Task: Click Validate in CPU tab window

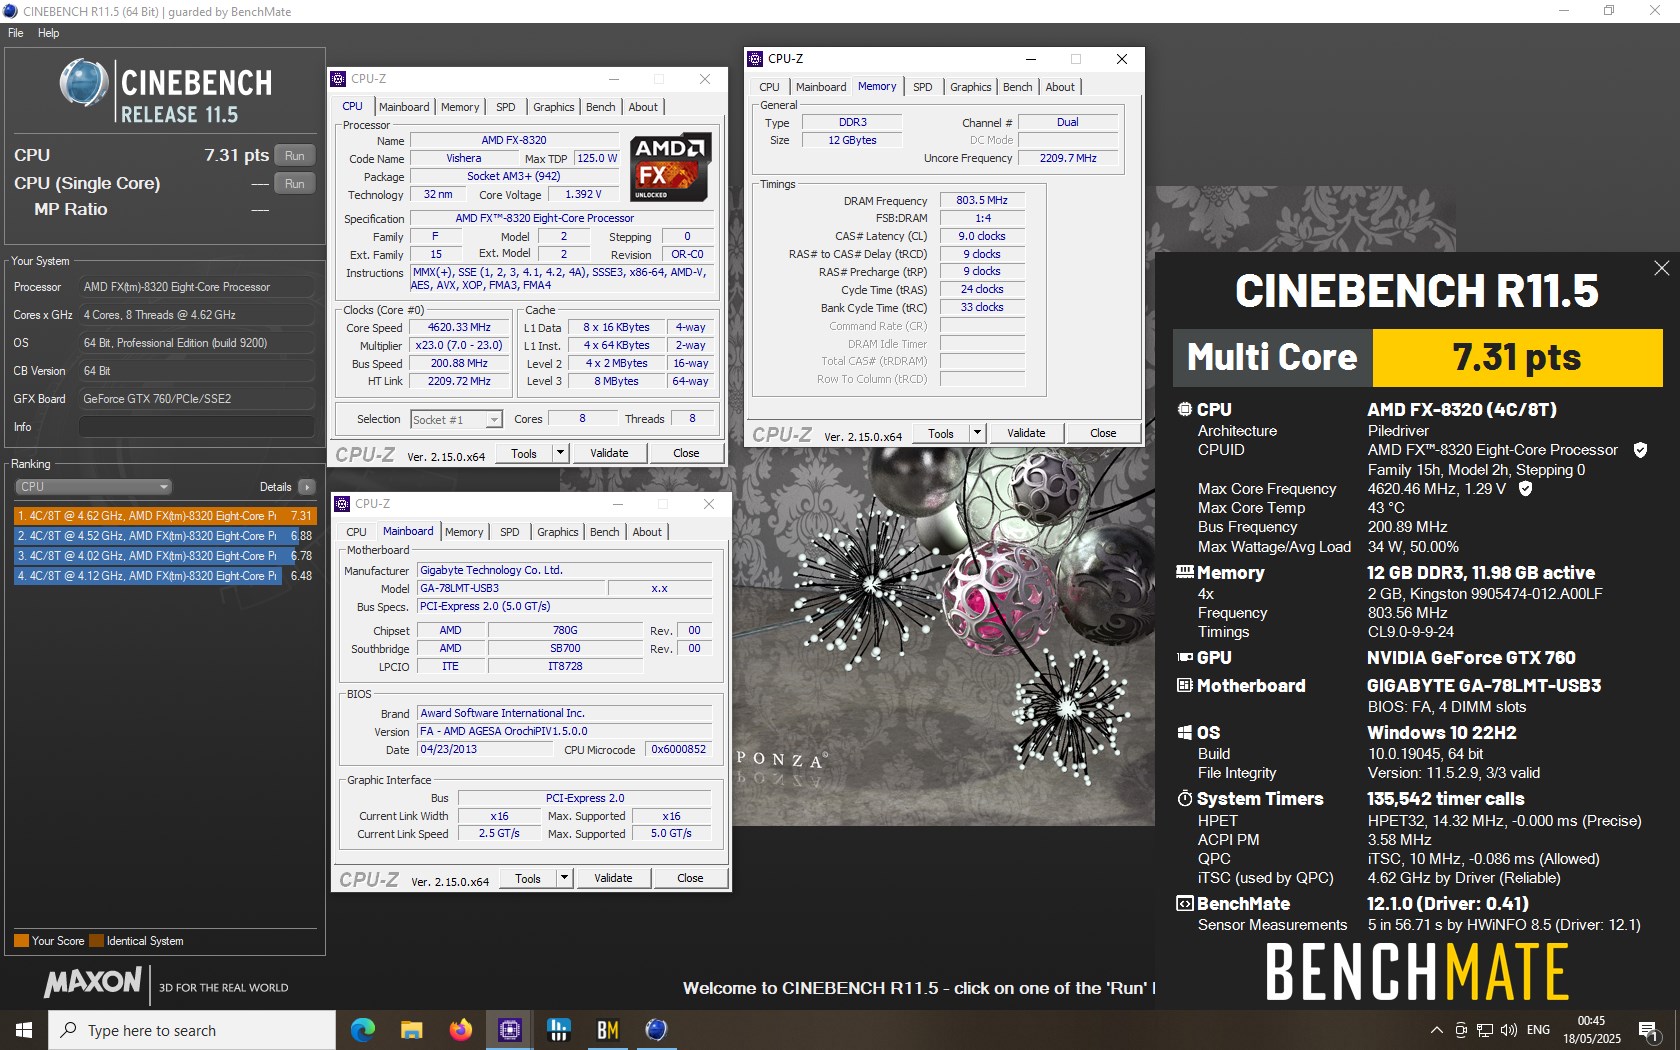Action: [609, 453]
